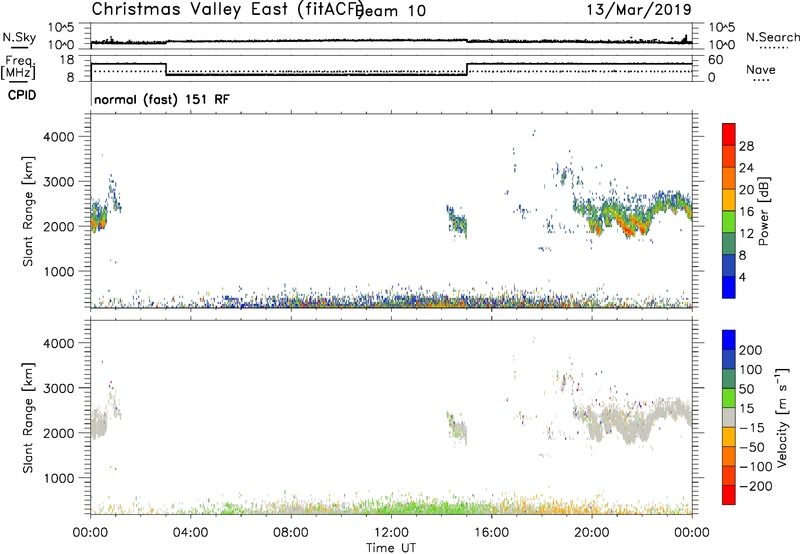Viewport: 800px width, 554px height.
Task: Click the '4000' tick of the power panel
Action: coord(58,137)
